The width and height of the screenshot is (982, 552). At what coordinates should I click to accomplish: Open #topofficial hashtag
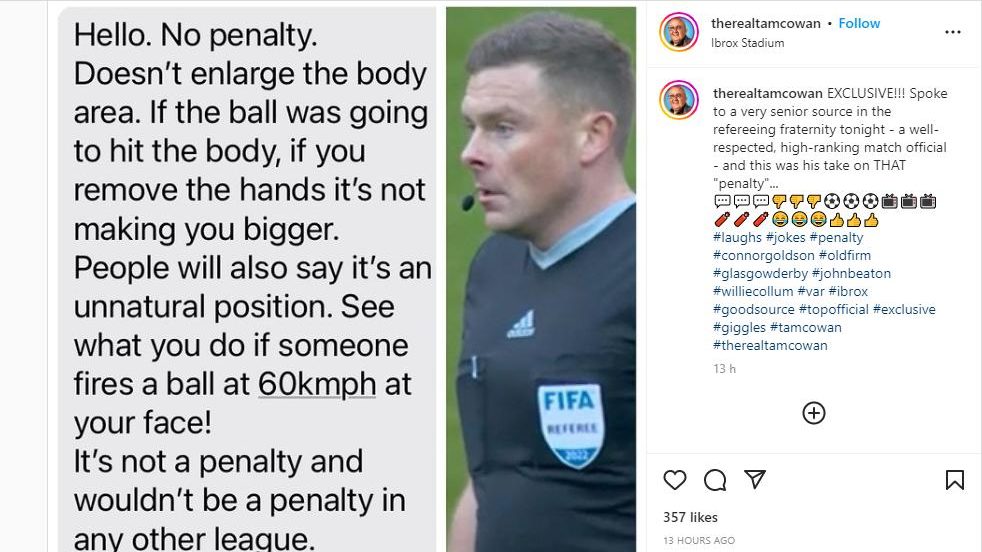point(834,309)
